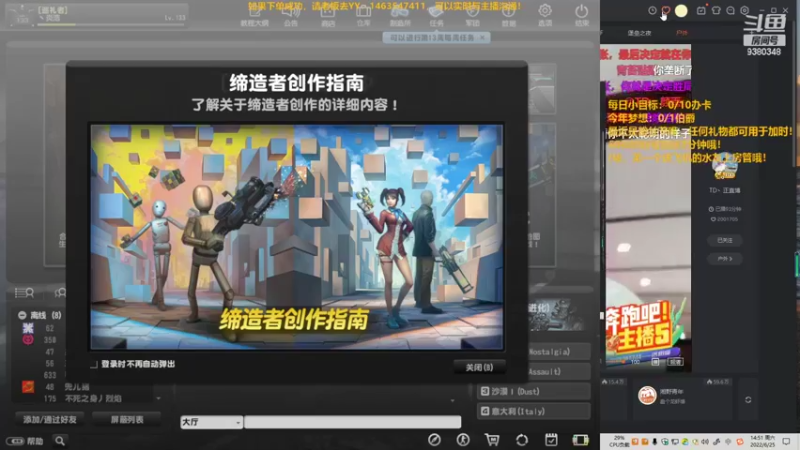Click the recommended streamer avatar at bottom
The height and width of the screenshot is (450, 800).
point(647,395)
